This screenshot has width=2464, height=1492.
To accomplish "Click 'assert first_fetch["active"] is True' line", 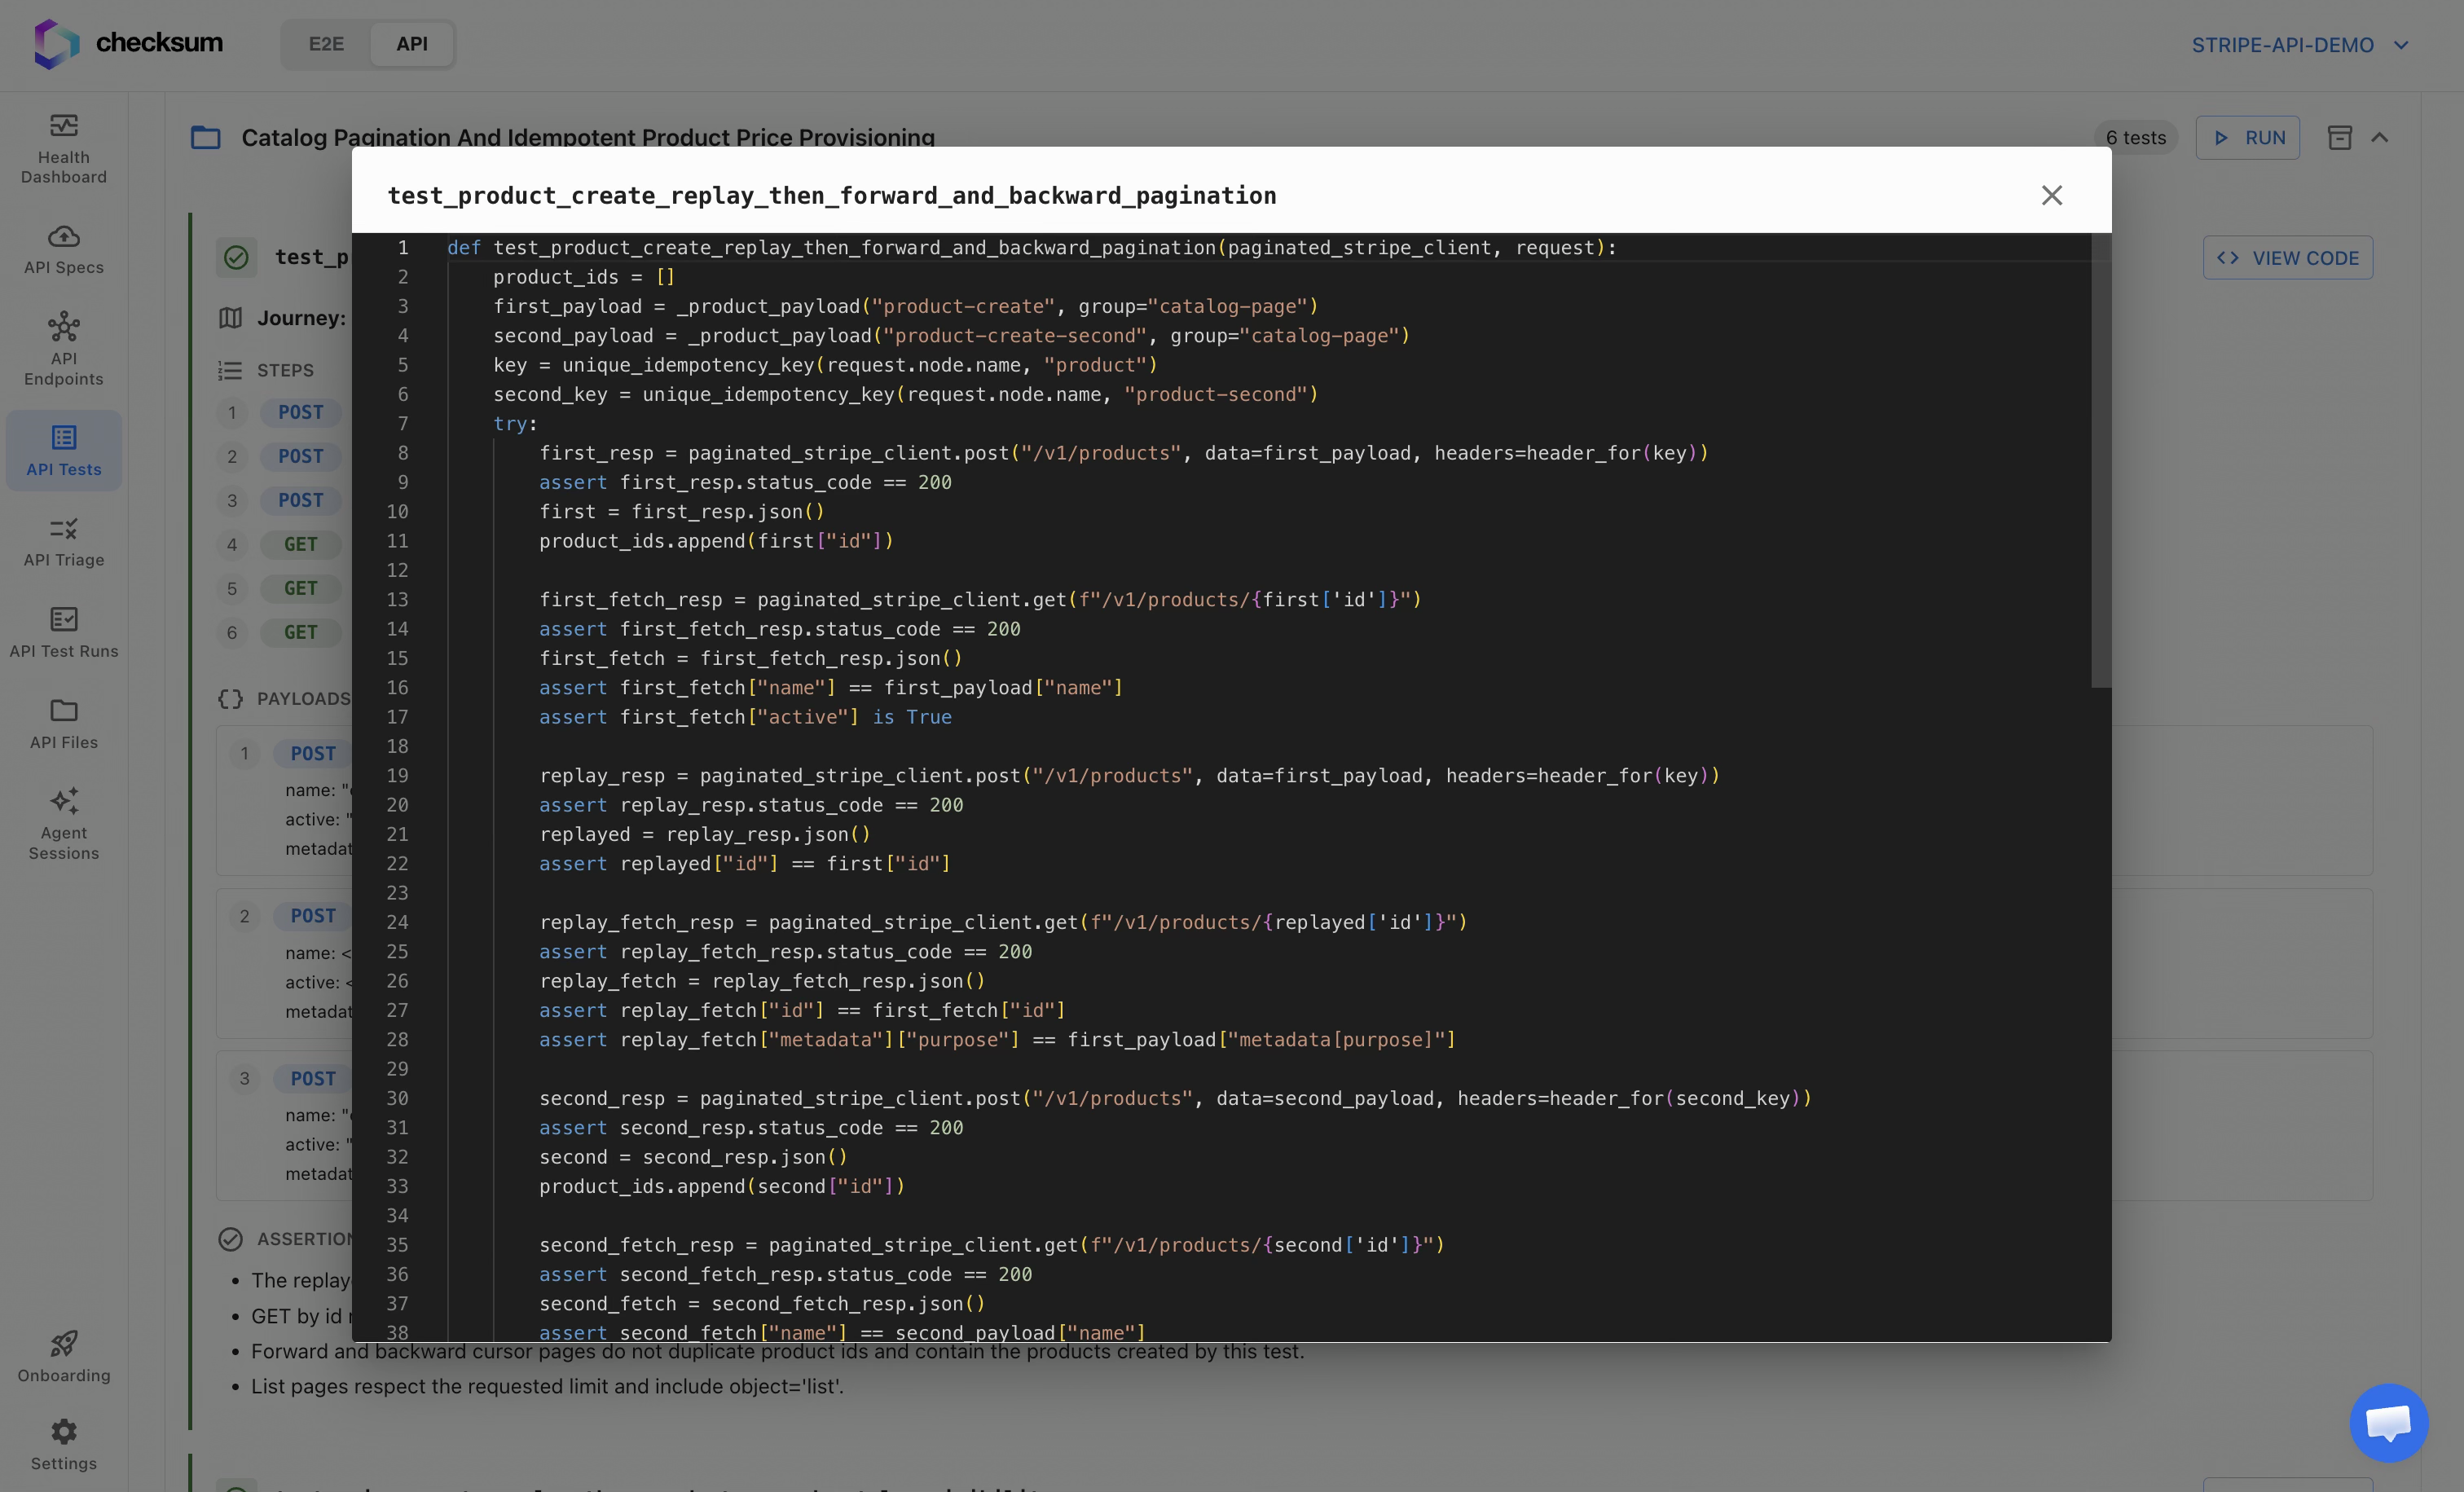I will [745, 717].
